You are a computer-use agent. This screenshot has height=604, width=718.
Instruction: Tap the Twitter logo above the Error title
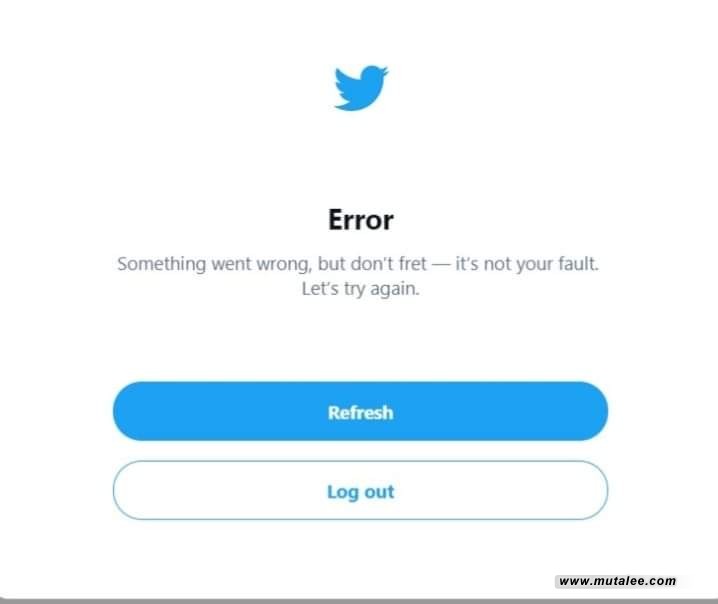pos(361,88)
